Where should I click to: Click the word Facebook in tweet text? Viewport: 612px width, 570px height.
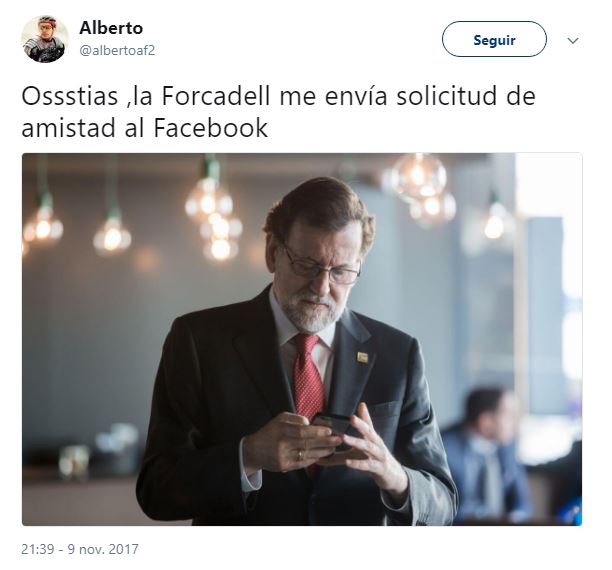(x=211, y=128)
